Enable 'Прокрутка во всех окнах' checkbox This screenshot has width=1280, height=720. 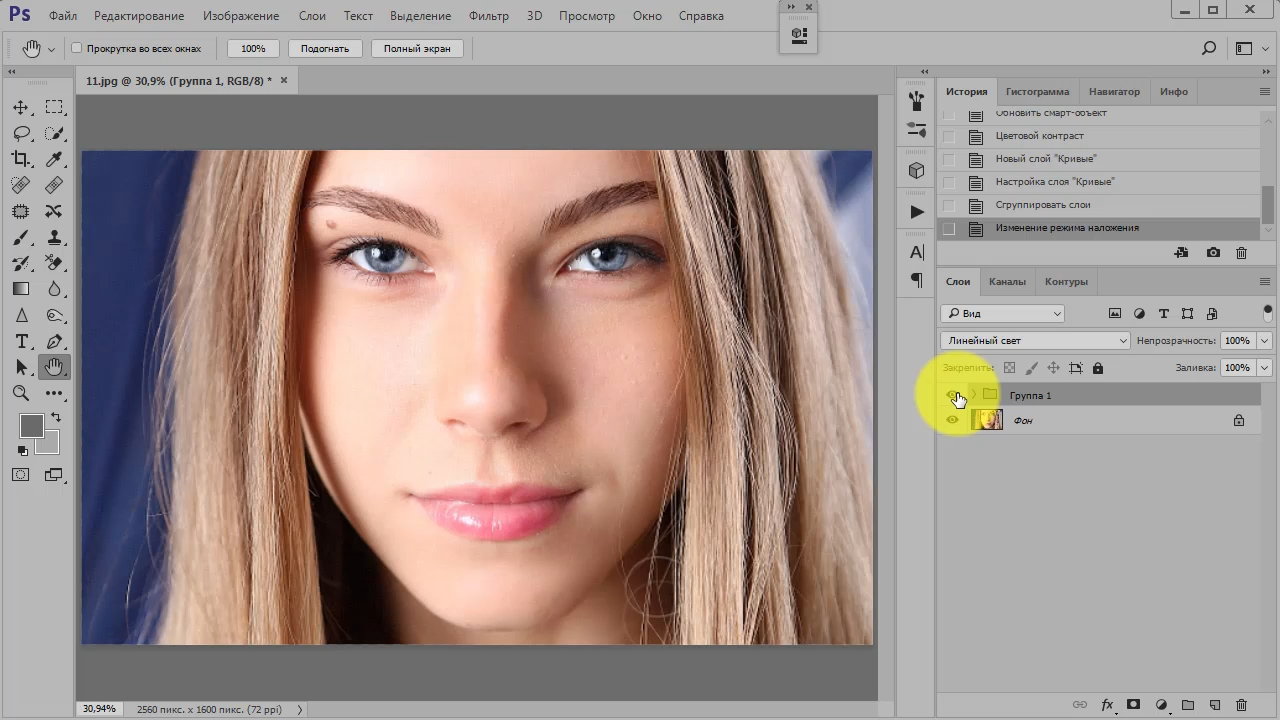pyautogui.click(x=77, y=48)
